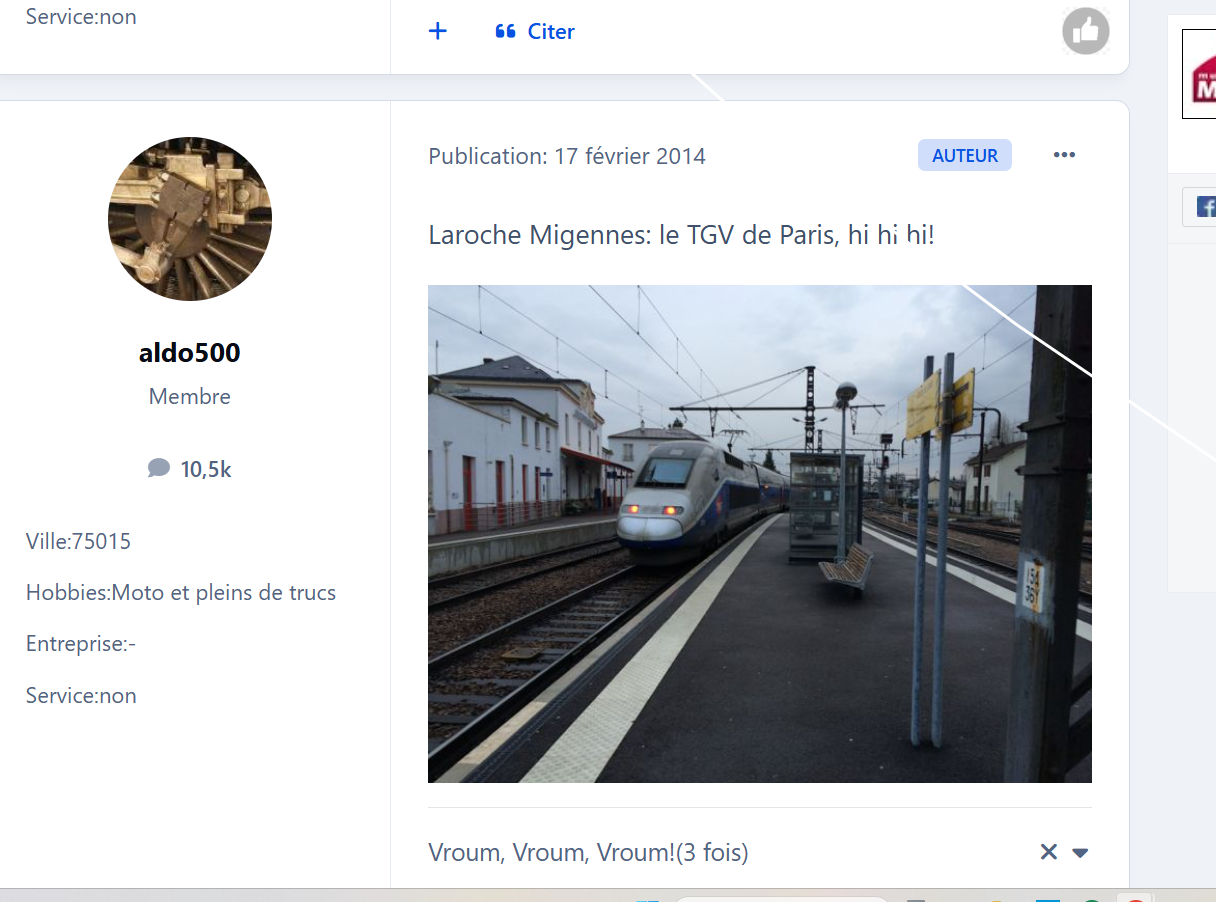
Task: Enlarge the TGV train station photo
Action: click(759, 533)
